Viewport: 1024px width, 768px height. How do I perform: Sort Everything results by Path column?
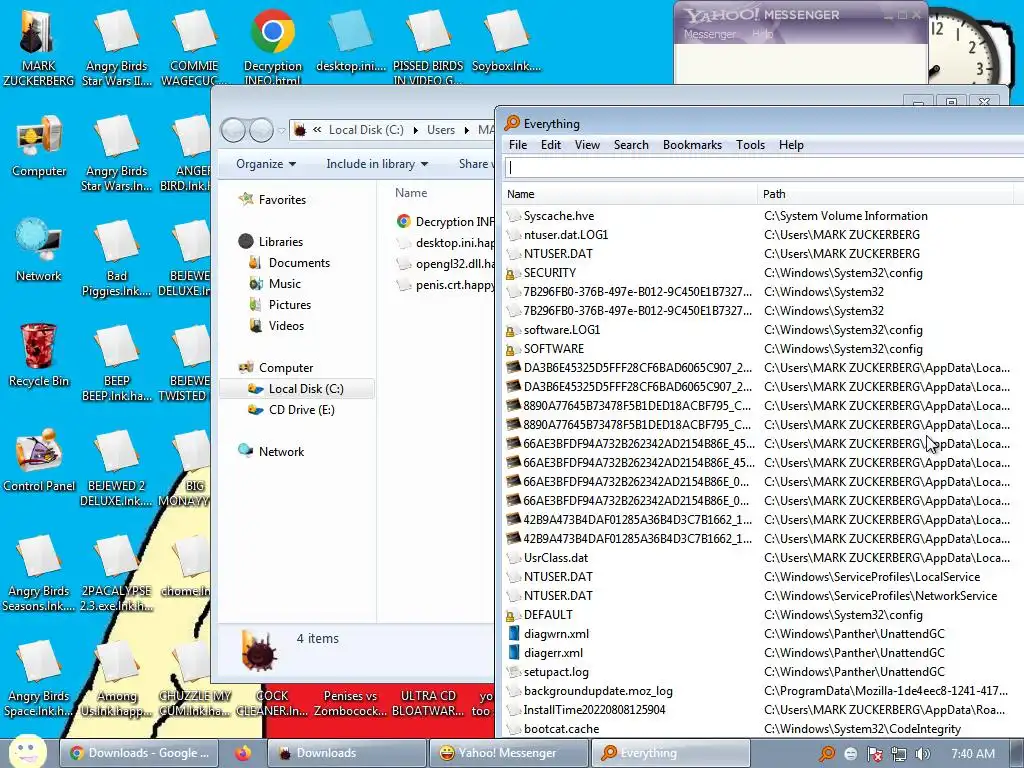888,194
